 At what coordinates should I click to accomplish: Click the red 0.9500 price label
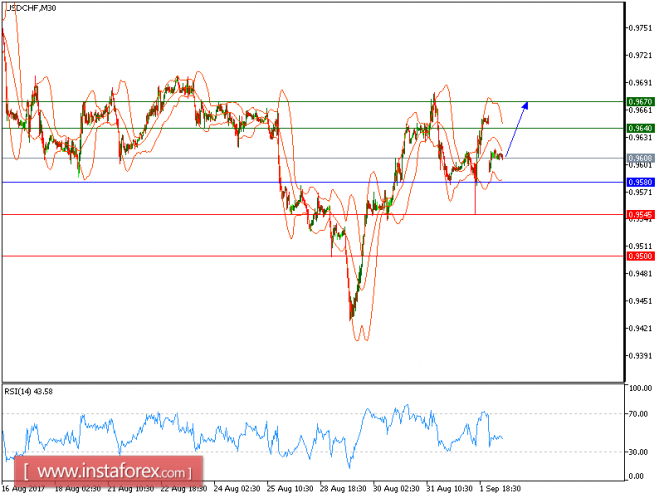pyautogui.click(x=640, y=256)
